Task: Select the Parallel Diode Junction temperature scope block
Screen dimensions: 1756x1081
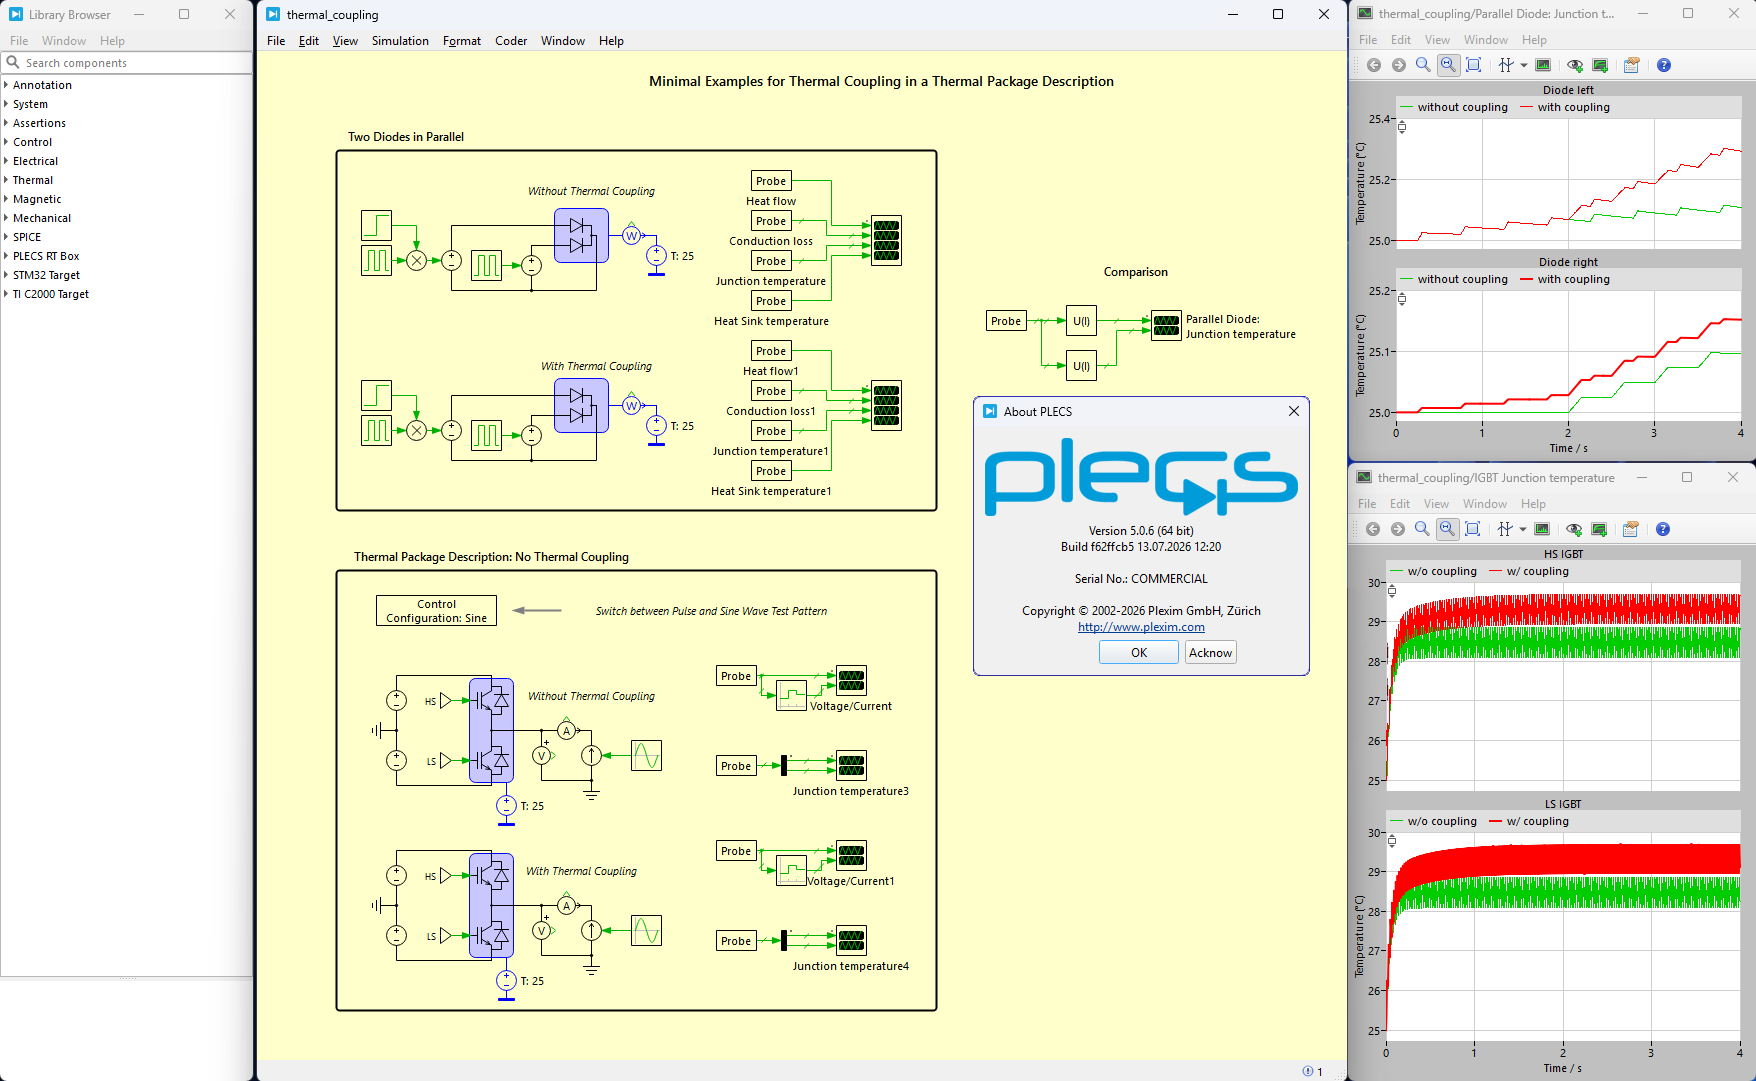Action: click(1167, 325)
